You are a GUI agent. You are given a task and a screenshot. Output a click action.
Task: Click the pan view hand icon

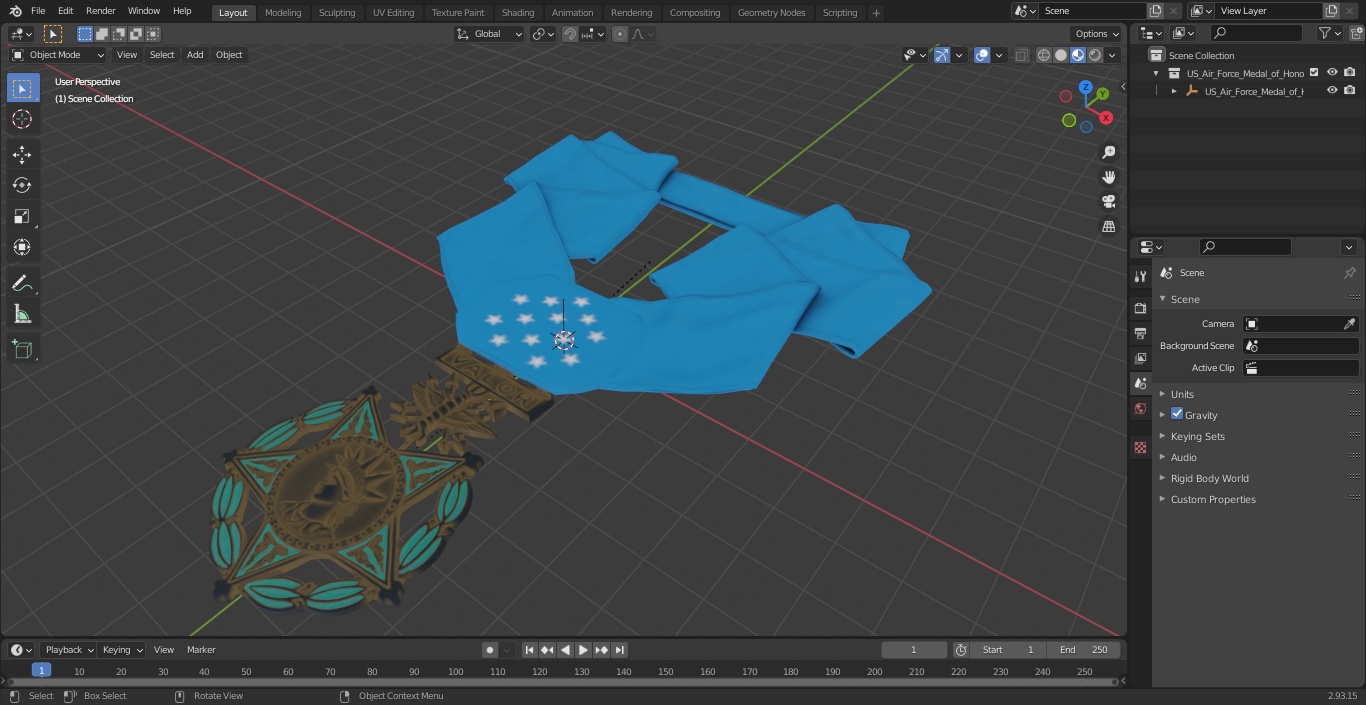(1108, 177)
